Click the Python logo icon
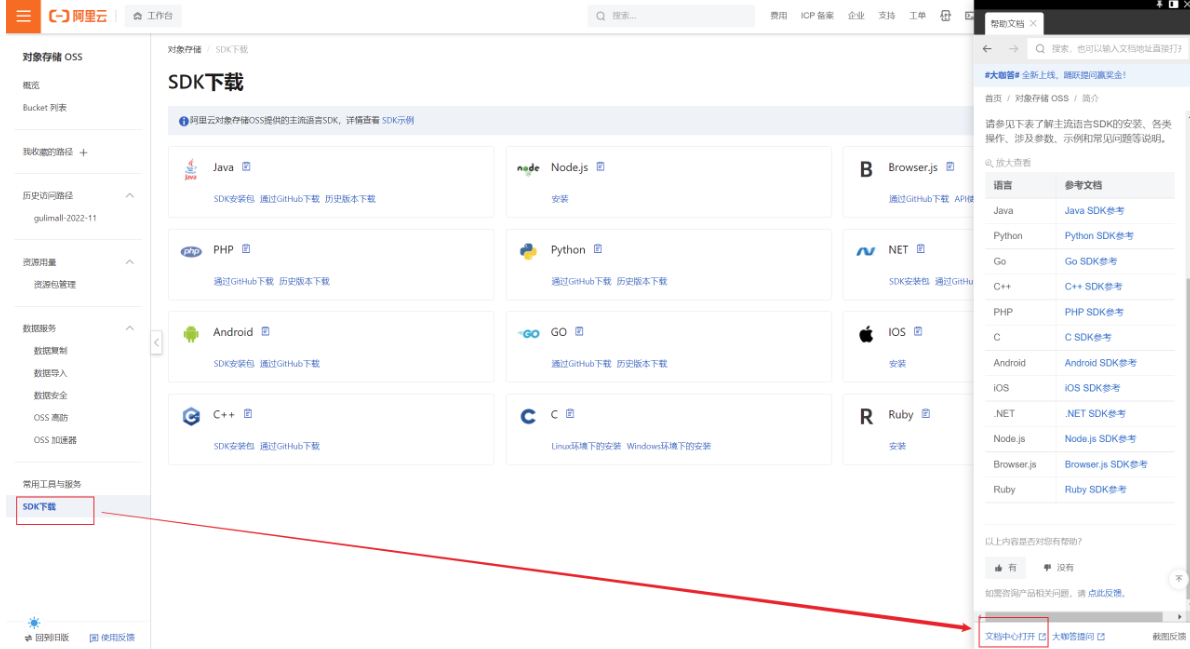The height and width of the screenshot is (649, 1190). point(528,251)
